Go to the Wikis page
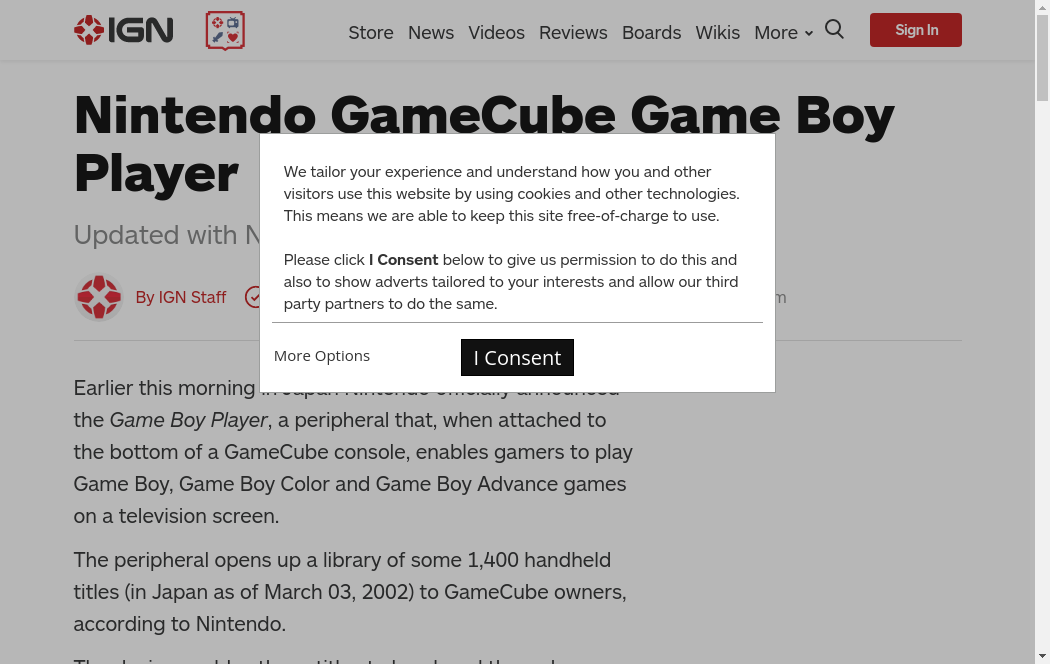The height and width of the screenshot is (664, 1050). point(718,33)
